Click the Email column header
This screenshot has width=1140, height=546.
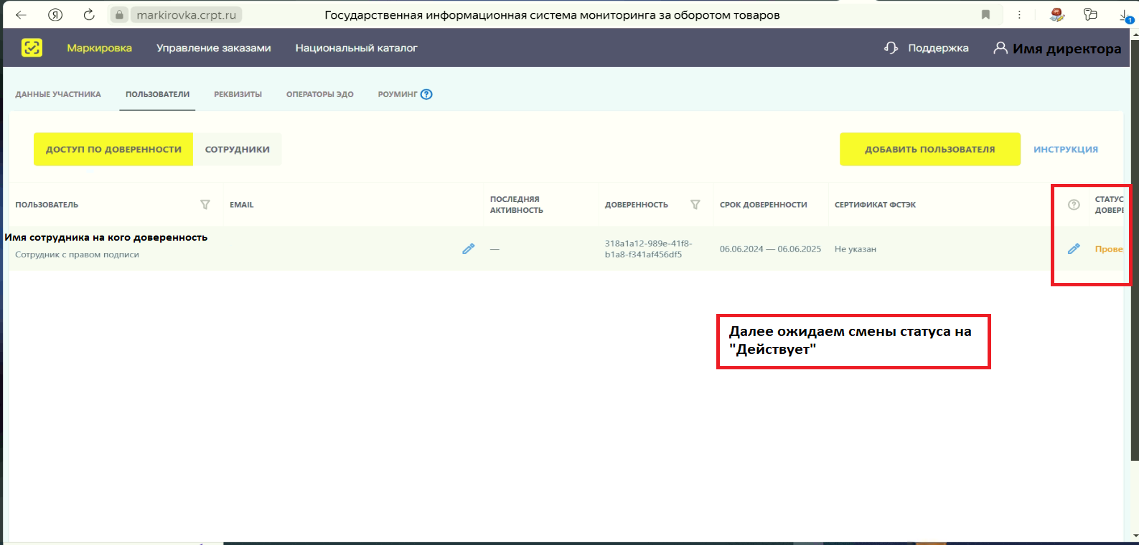pyautogui.click(x=241, y=205)
